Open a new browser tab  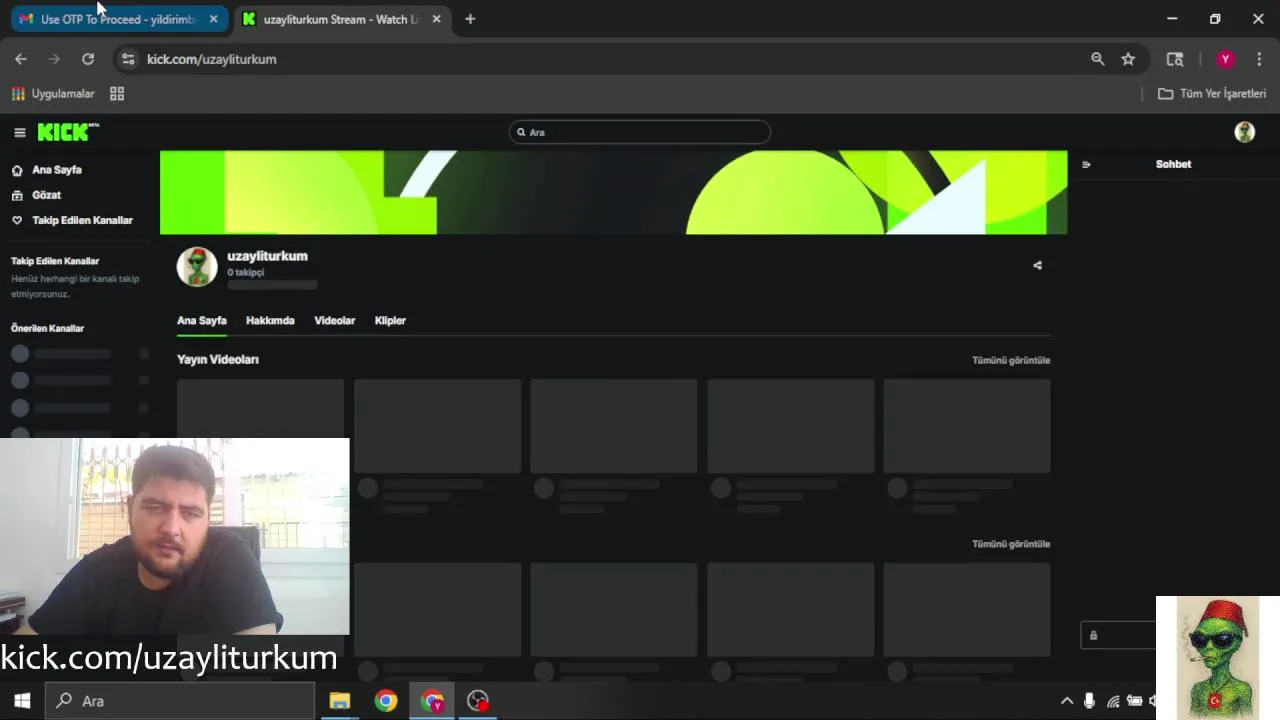coord(470,19)
